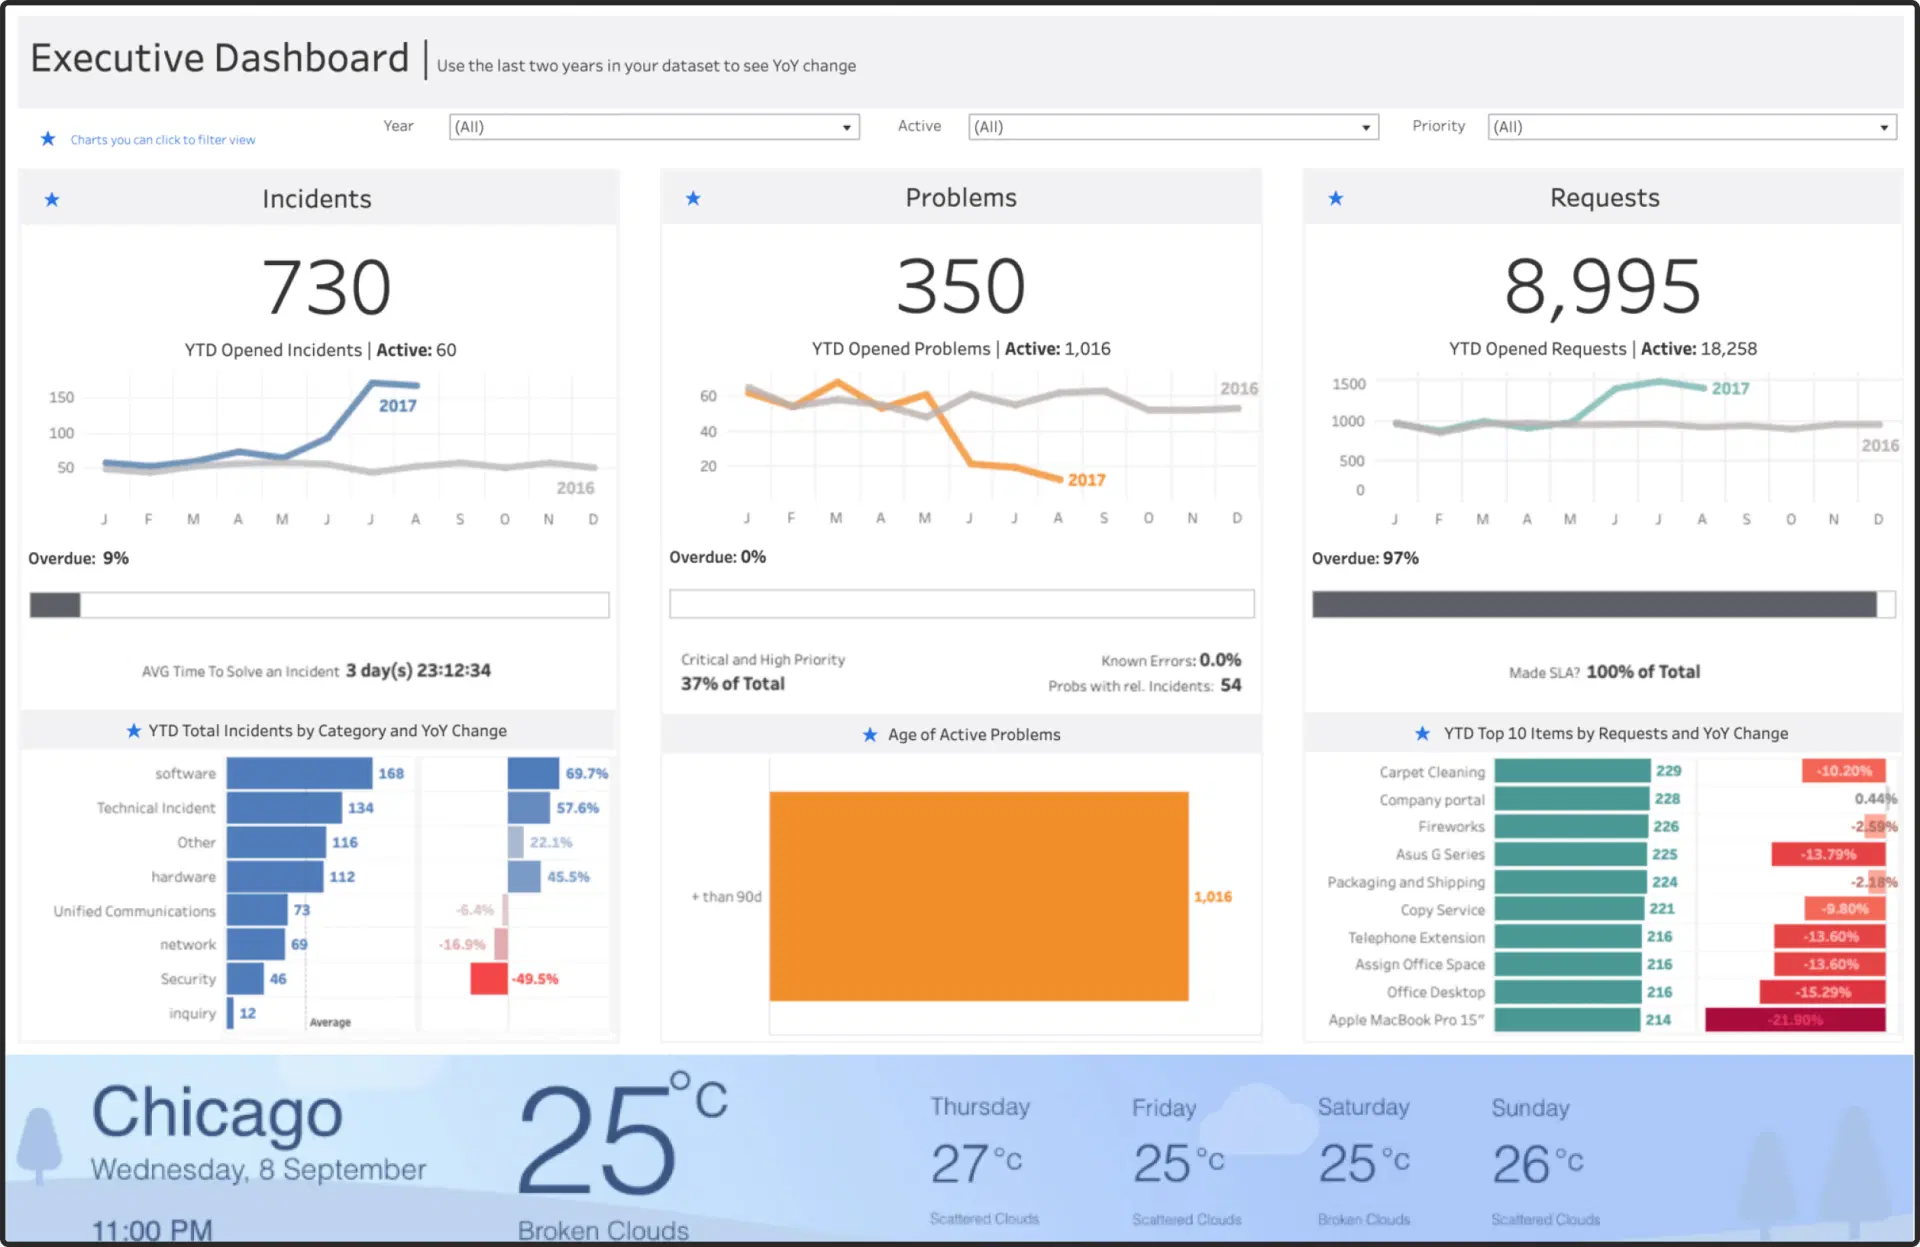Click star next to 'Charts you can click' note

click(x=47, y=139)
